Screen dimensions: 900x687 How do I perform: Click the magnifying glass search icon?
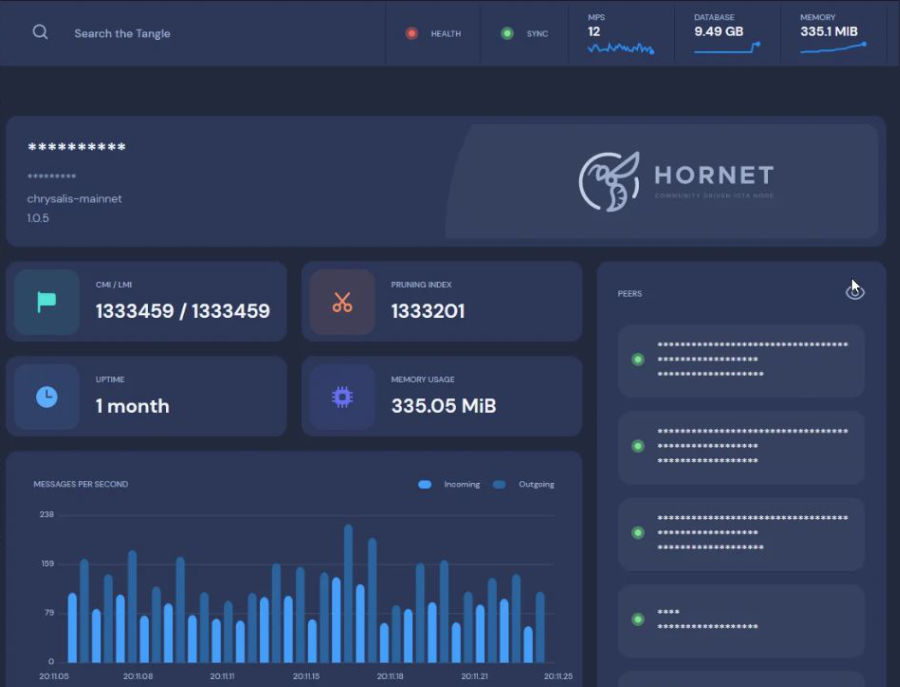pos(40,32)
